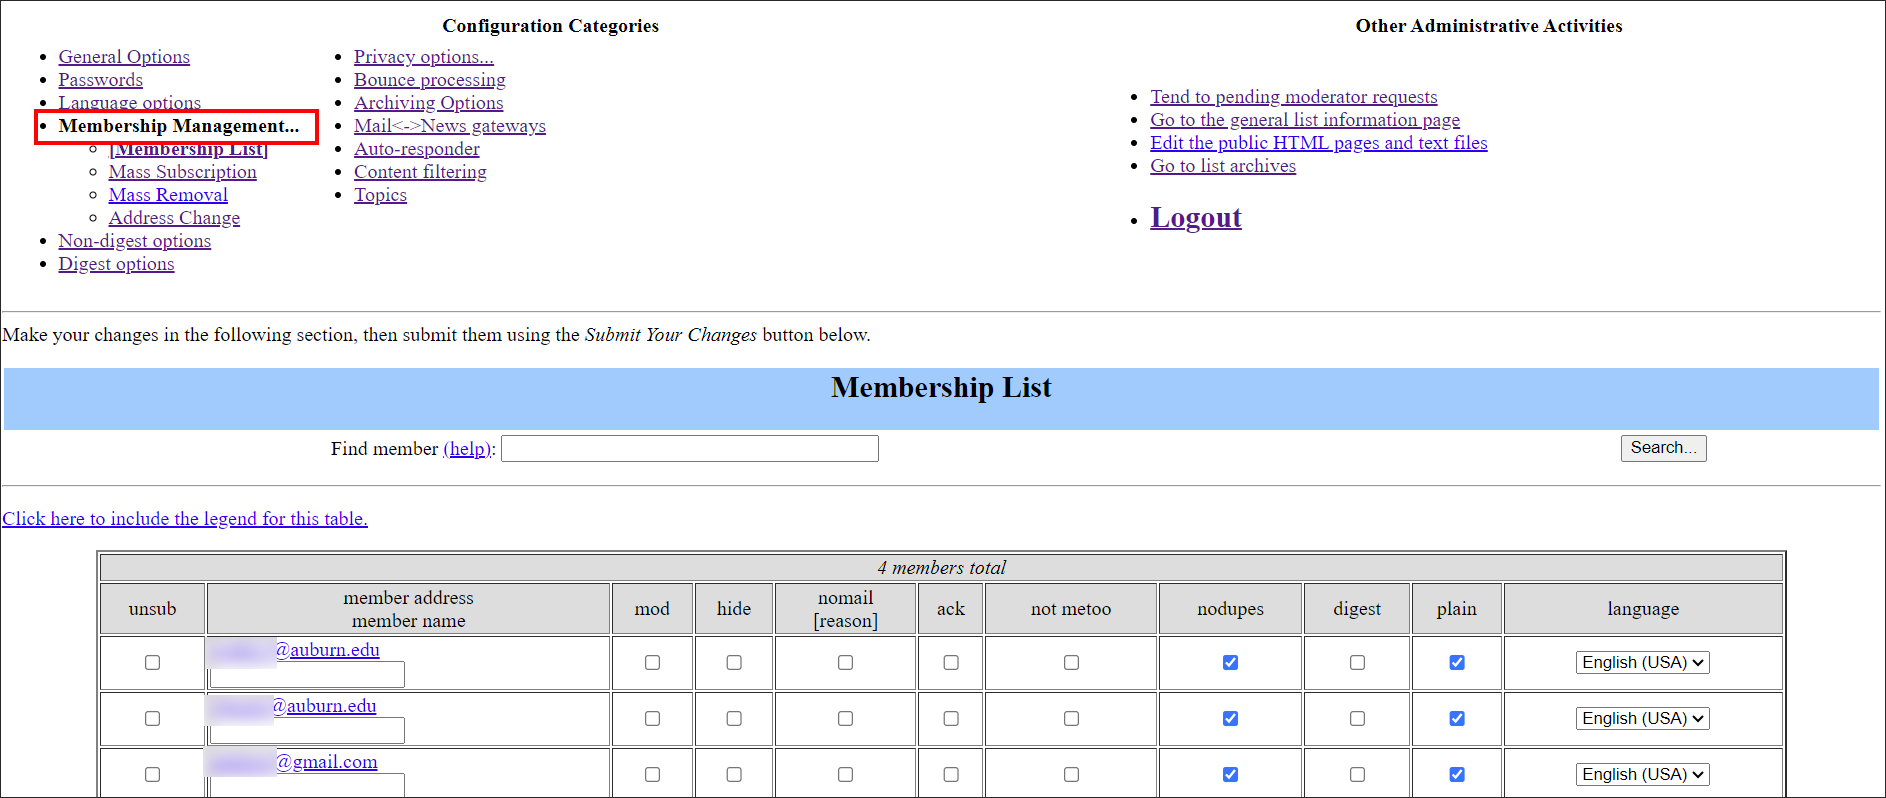The image size is (1886, 798).
Task: Edit the public HTML pages and text files
Action: point(1318,143)
